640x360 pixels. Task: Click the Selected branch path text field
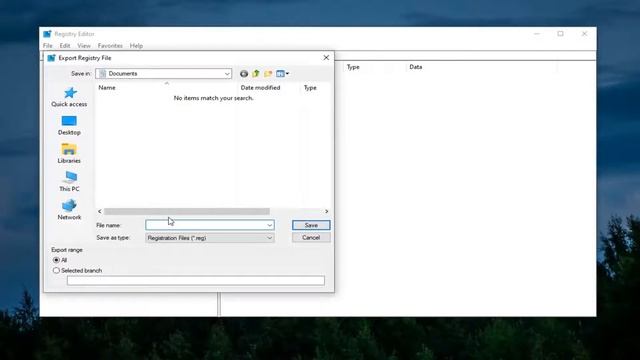(x=196, y=280)
